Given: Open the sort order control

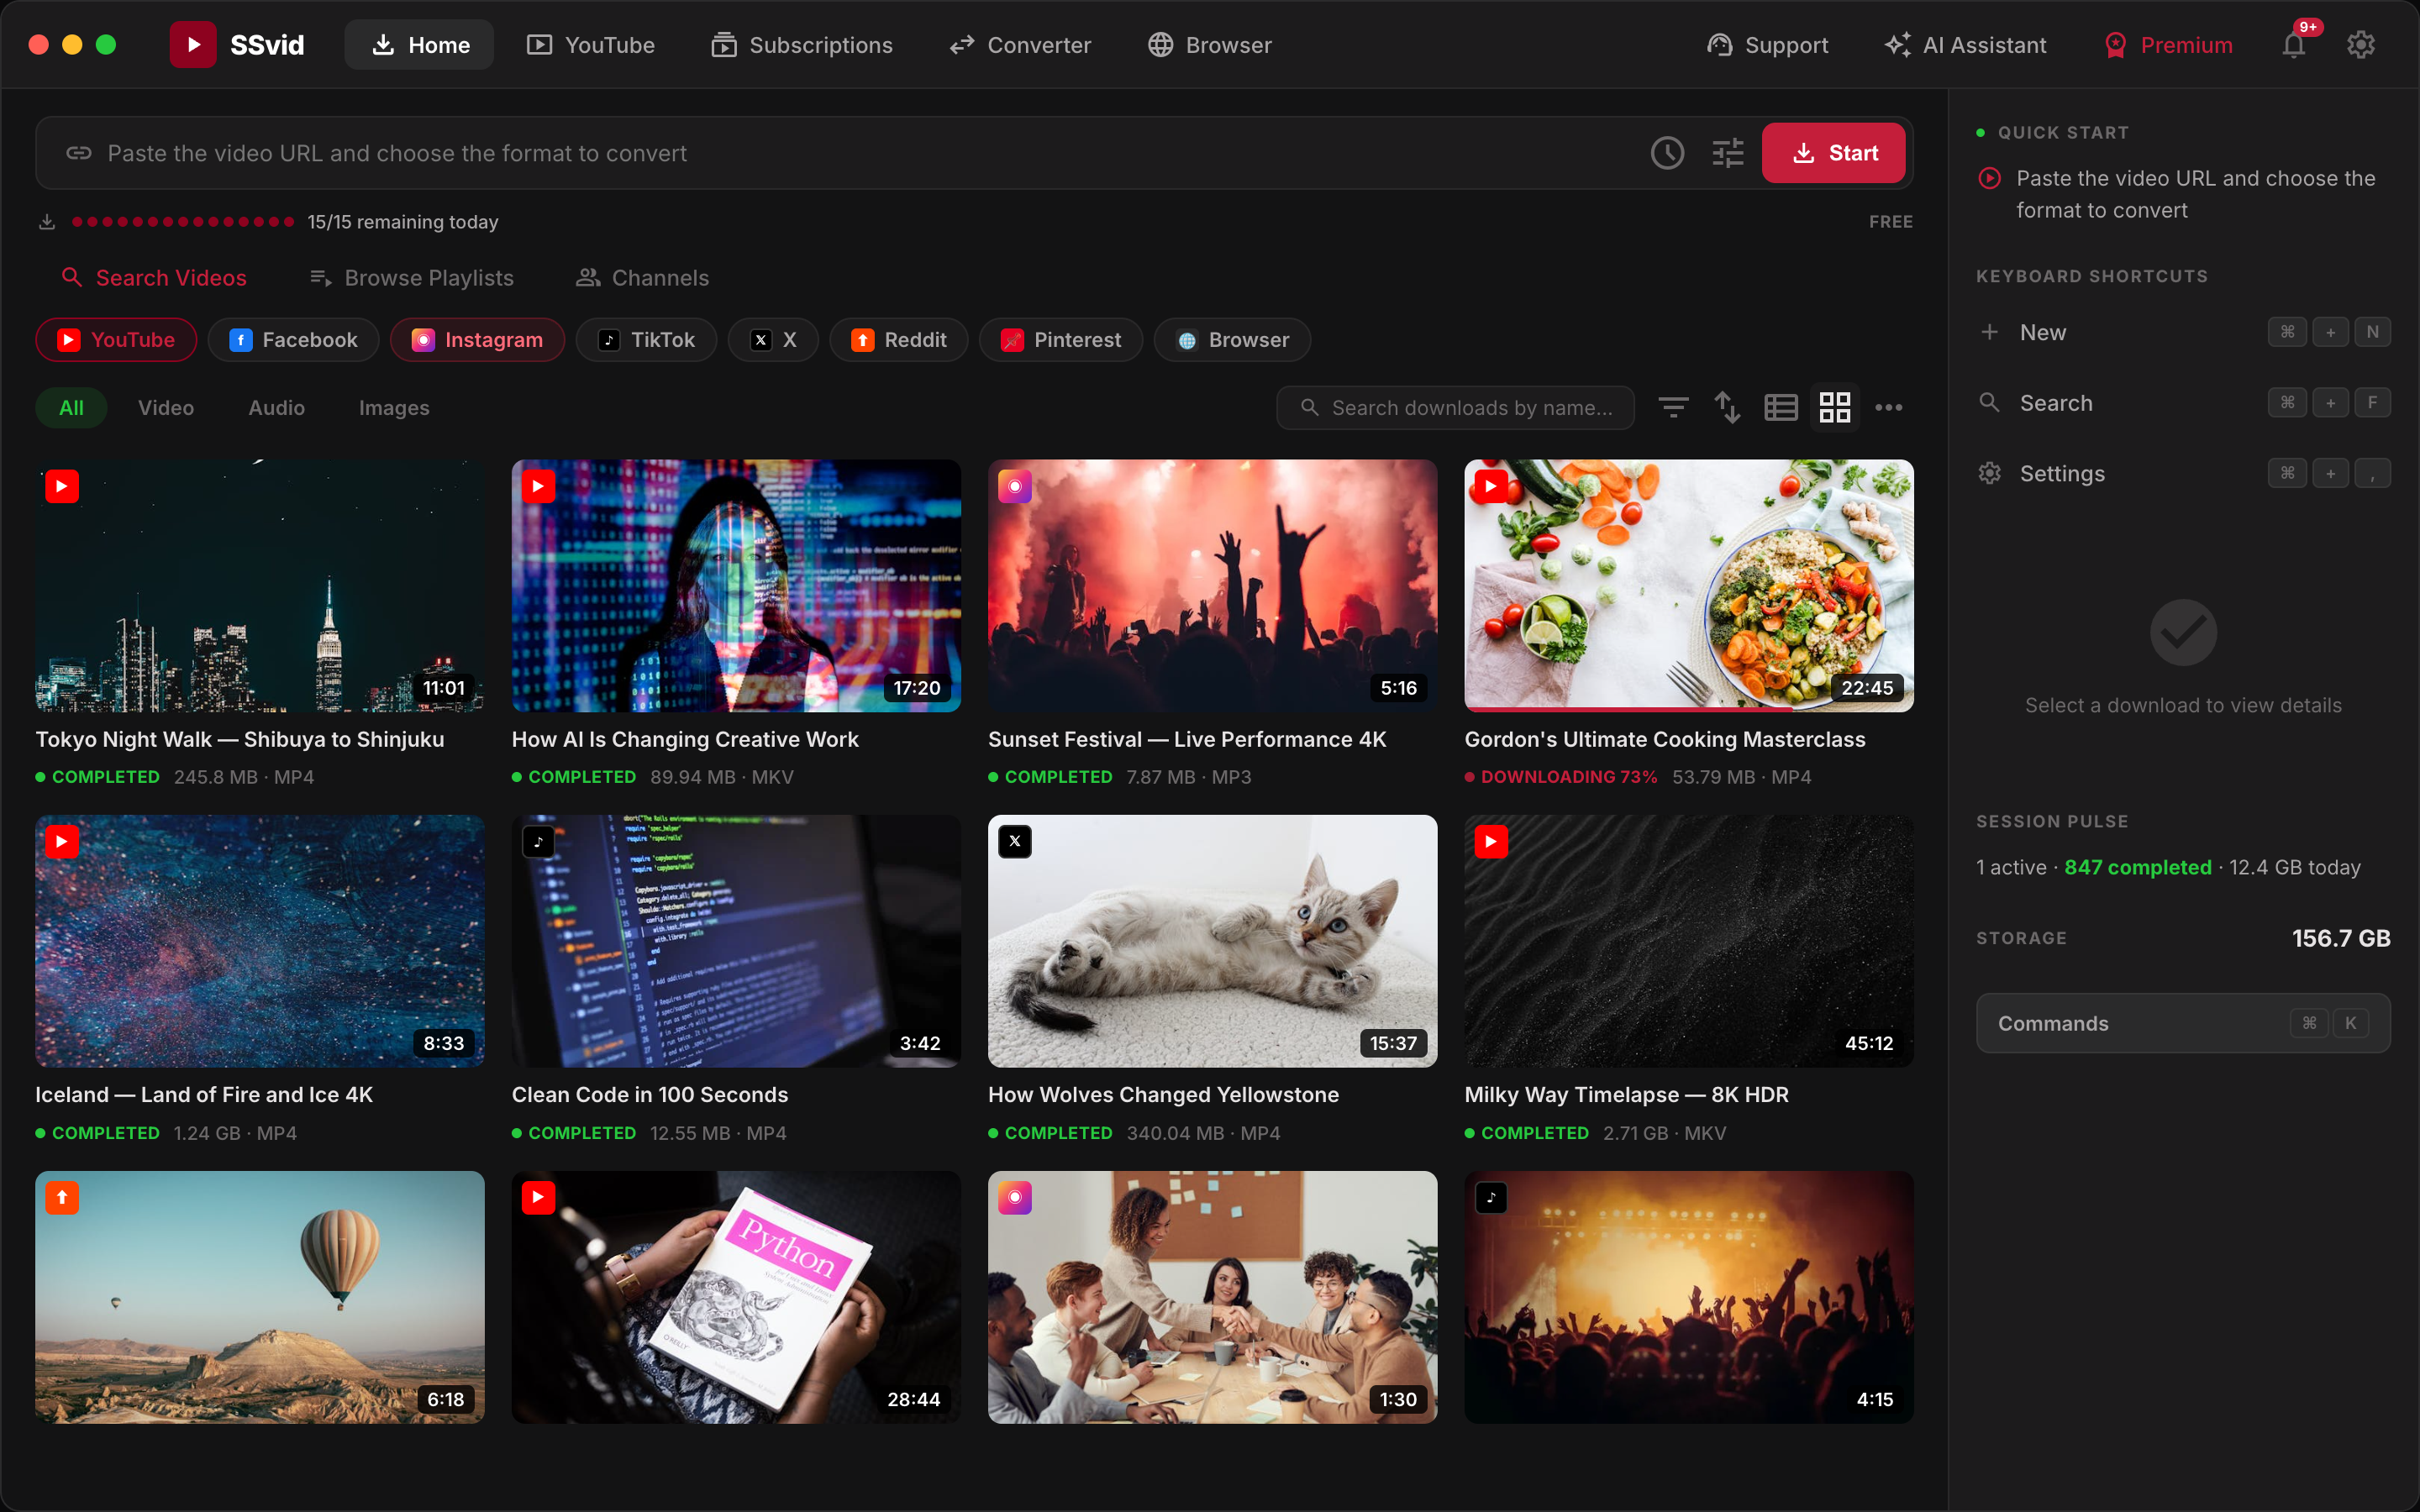Looking at the screenshot, I should tap(1726, 407).
